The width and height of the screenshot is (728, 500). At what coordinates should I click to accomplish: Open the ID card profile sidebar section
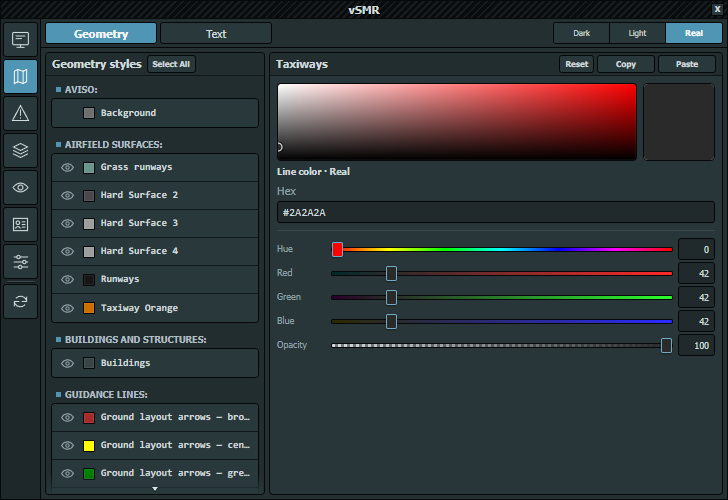point(20,225)
